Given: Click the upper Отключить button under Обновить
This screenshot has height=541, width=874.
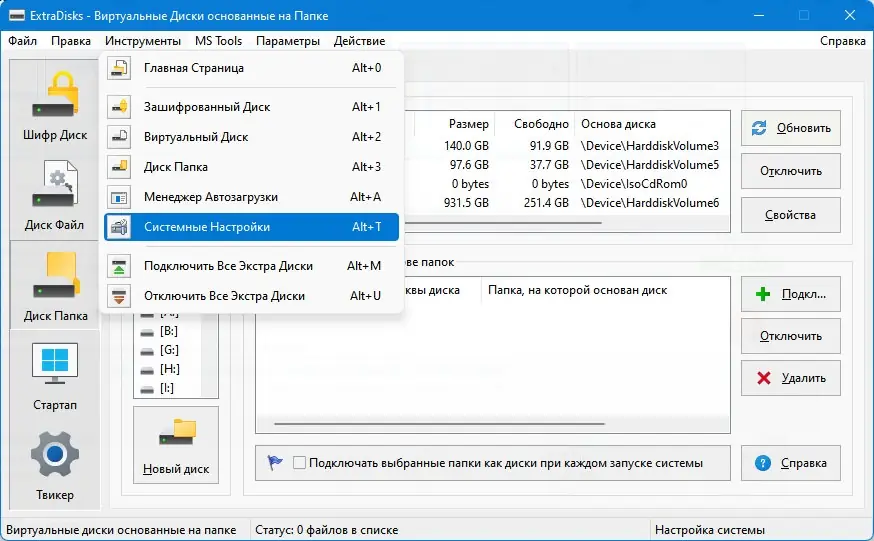Looking at the screenshot, I should [x=791, y=171].
